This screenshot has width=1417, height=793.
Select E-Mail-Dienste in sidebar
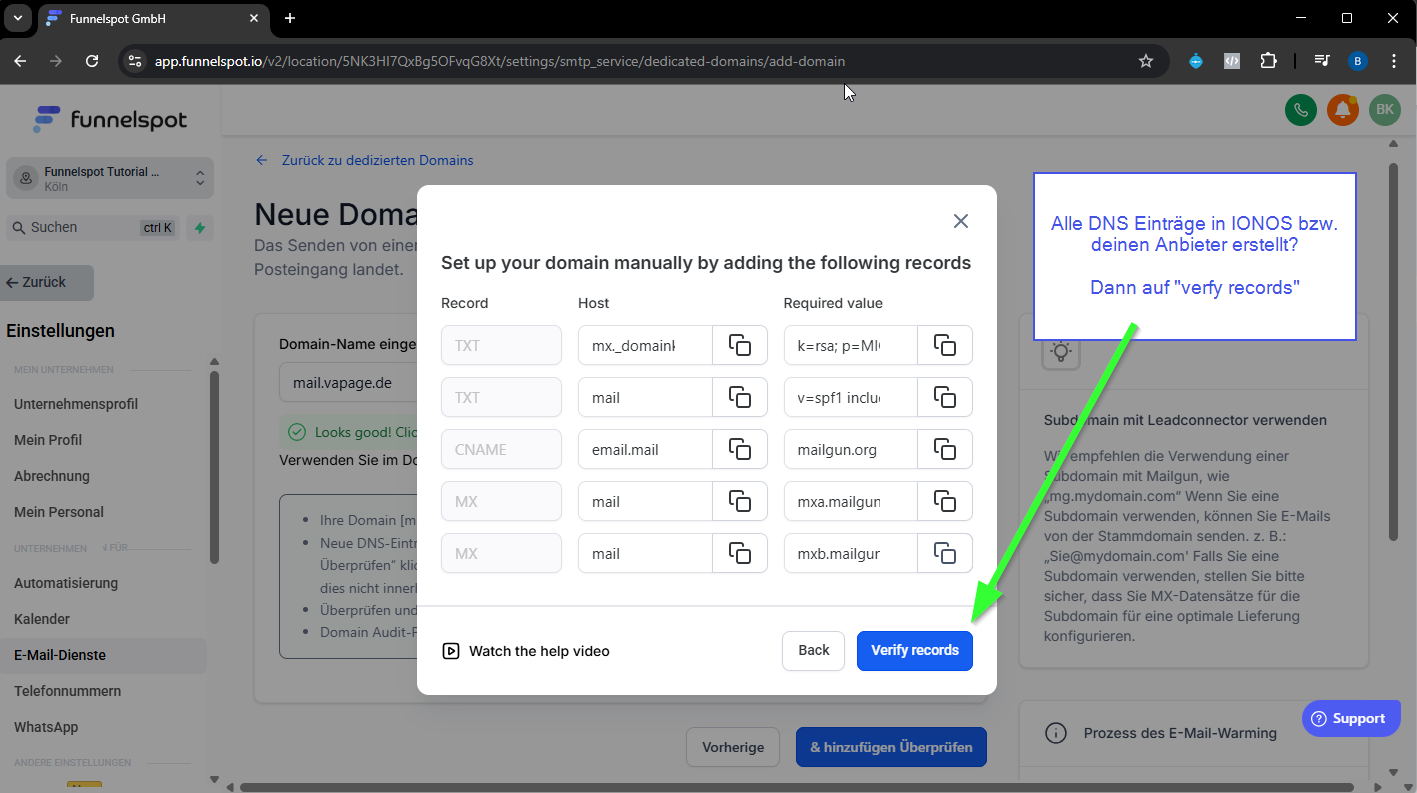pos(103,655)
